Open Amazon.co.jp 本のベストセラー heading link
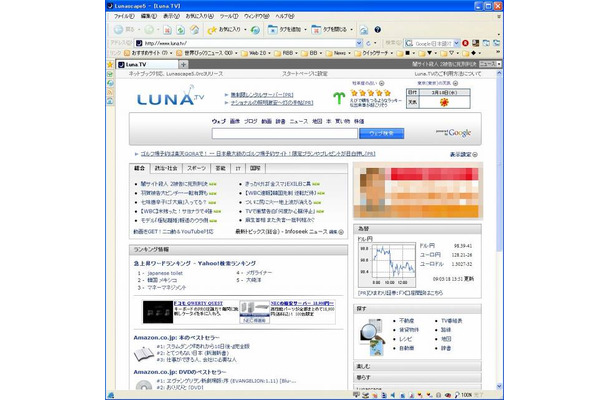Viewport: 610px width, 400px height. pos(176,338)
